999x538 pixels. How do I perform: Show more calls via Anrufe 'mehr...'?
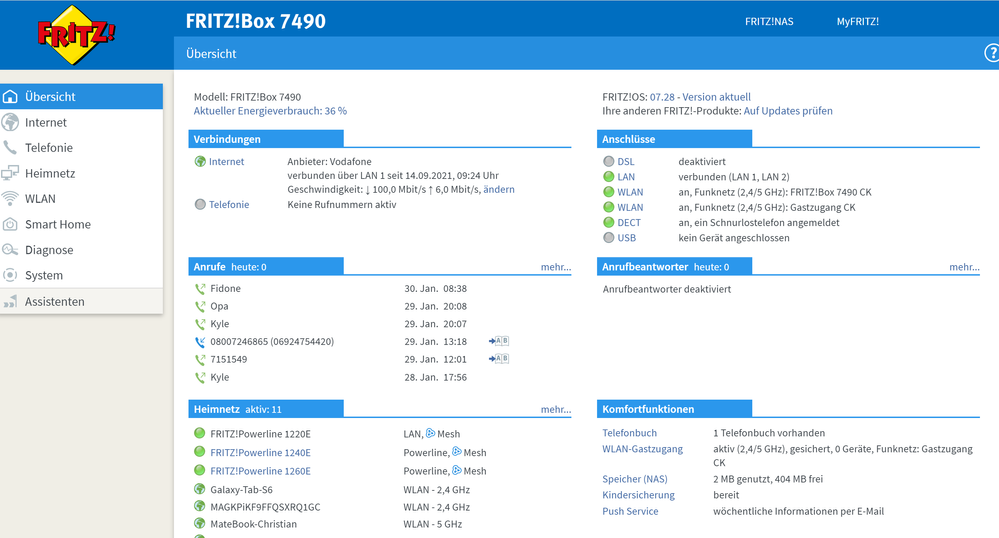[x=555, y=267]
